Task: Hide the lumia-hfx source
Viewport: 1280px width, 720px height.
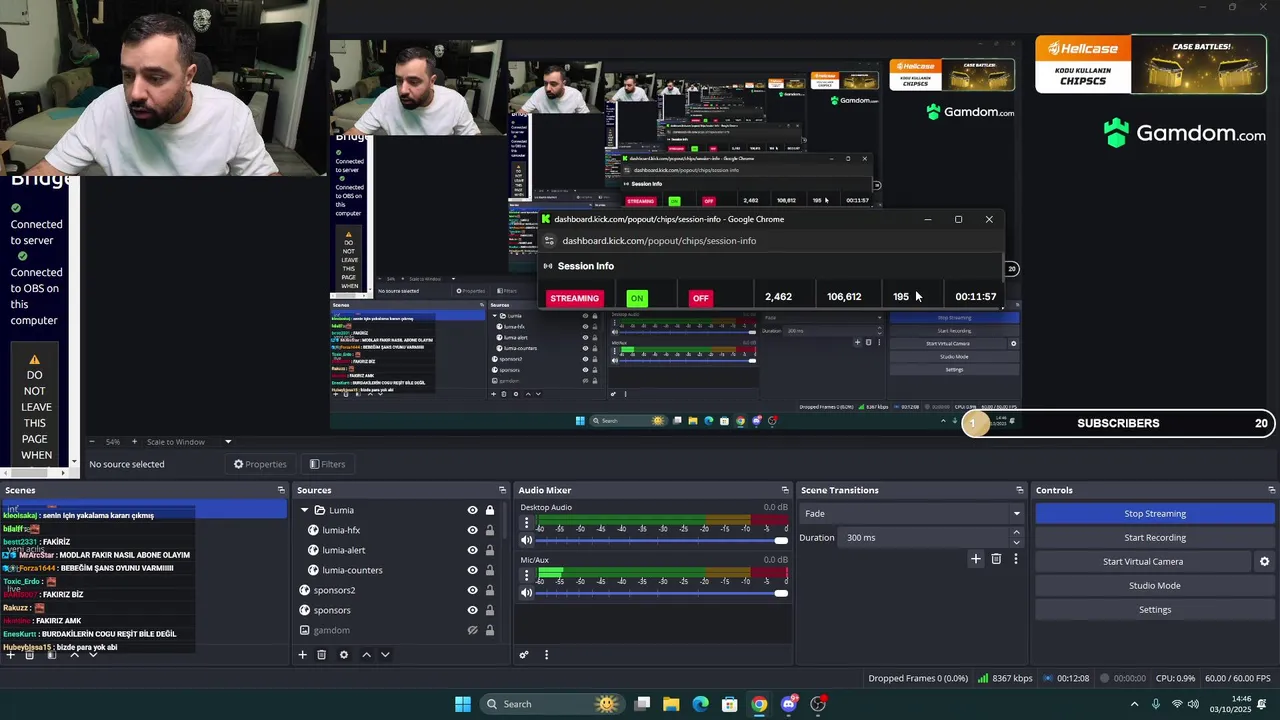Action: 473,530
